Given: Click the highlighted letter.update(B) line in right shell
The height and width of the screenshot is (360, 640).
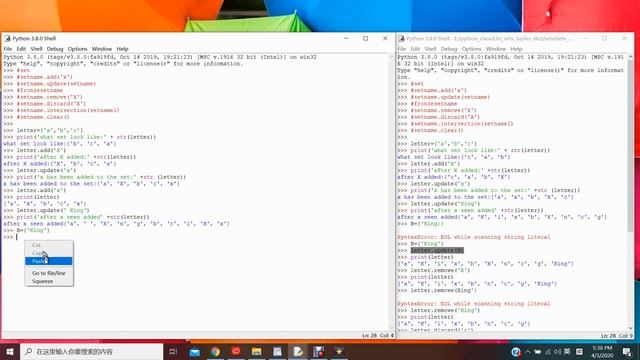Looking at the screenshot, I should point(437,250).
